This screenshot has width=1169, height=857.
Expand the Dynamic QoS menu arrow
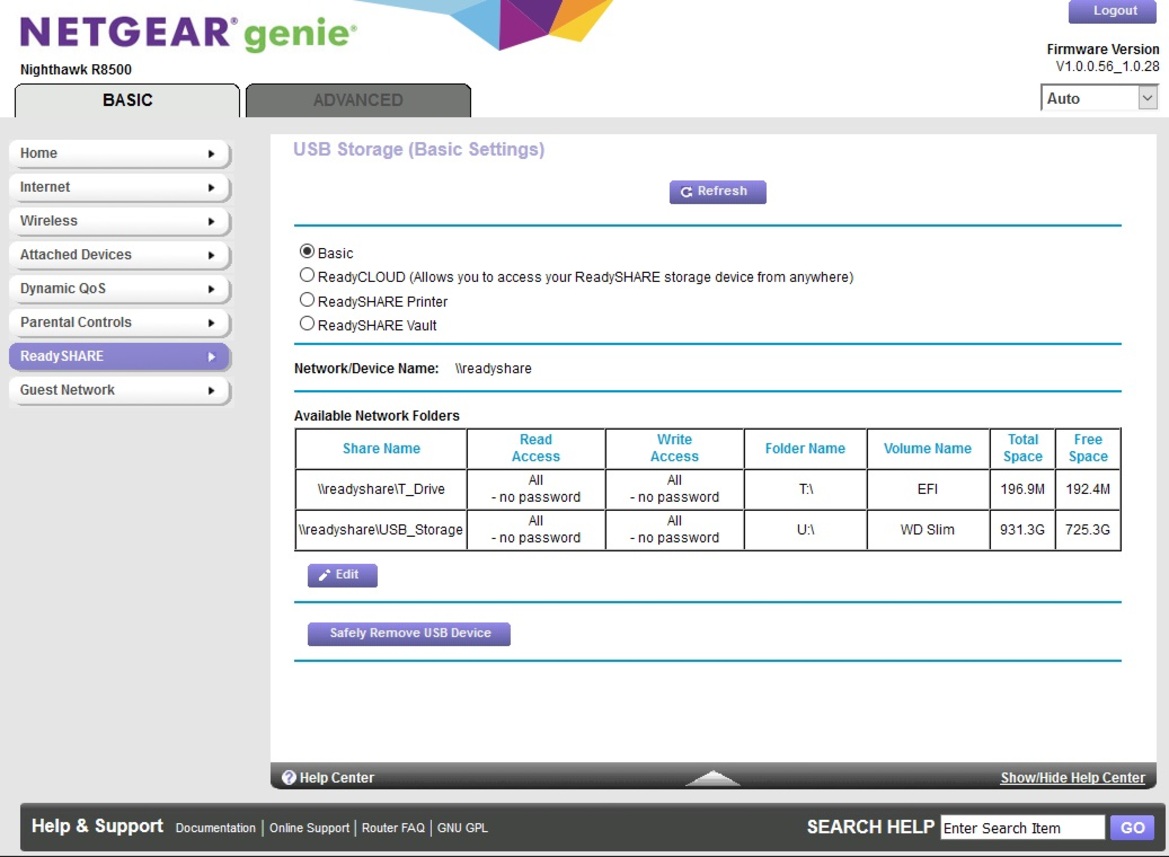click(x=212, y=289)
